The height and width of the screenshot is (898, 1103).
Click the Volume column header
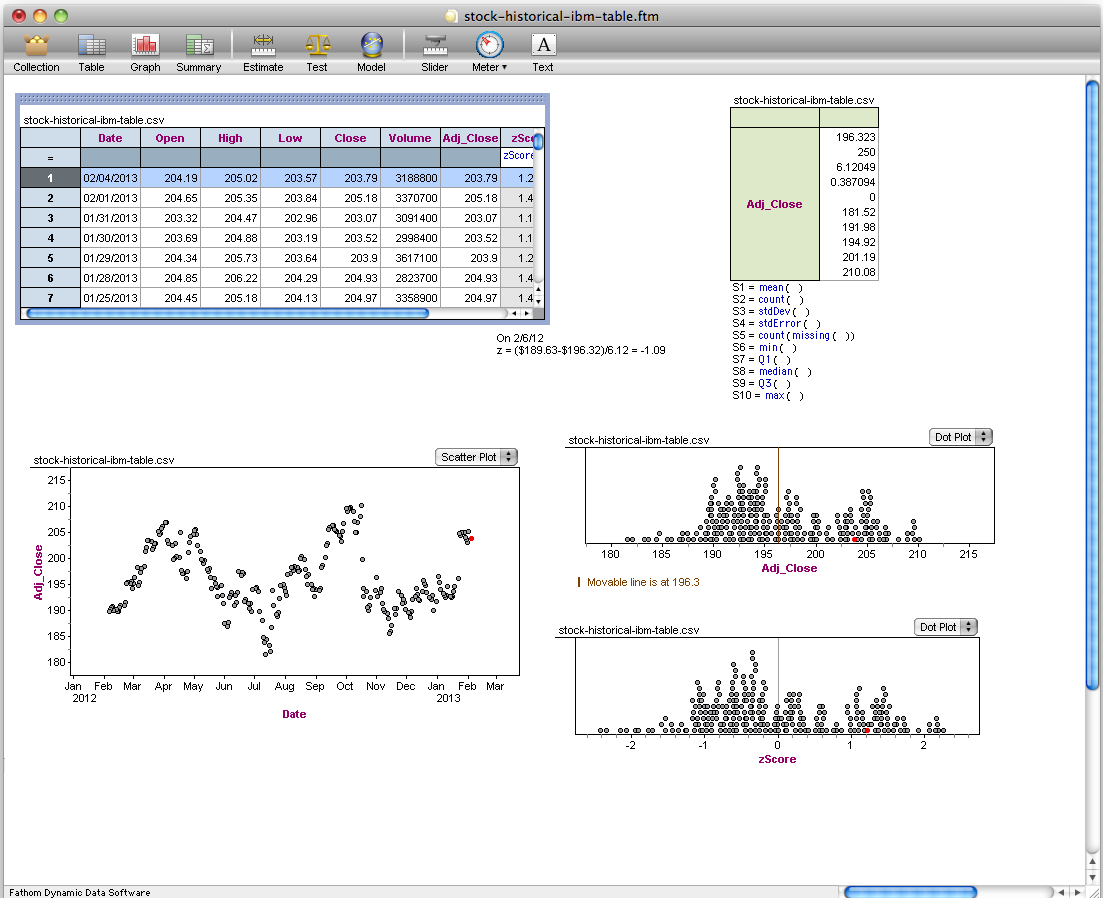(410, 138)
